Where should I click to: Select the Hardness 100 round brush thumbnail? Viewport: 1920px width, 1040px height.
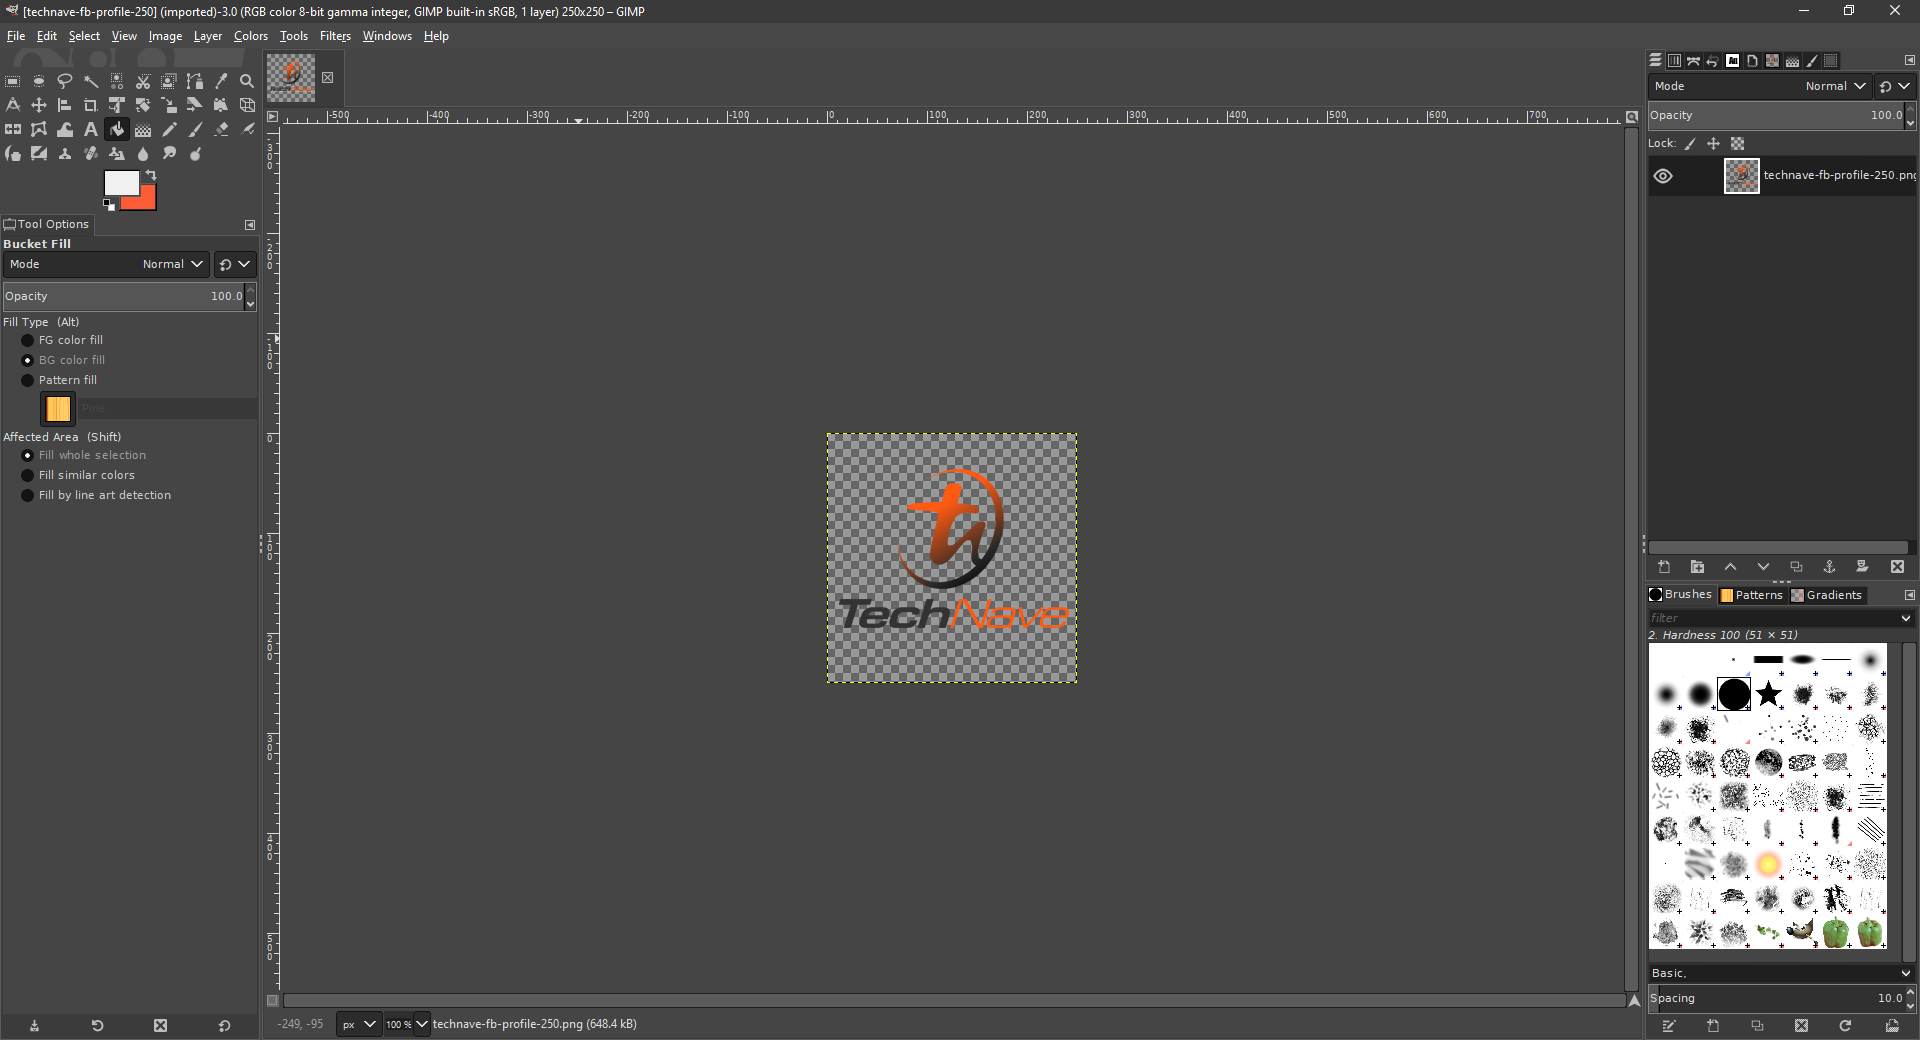click(x=1734, y=694)
